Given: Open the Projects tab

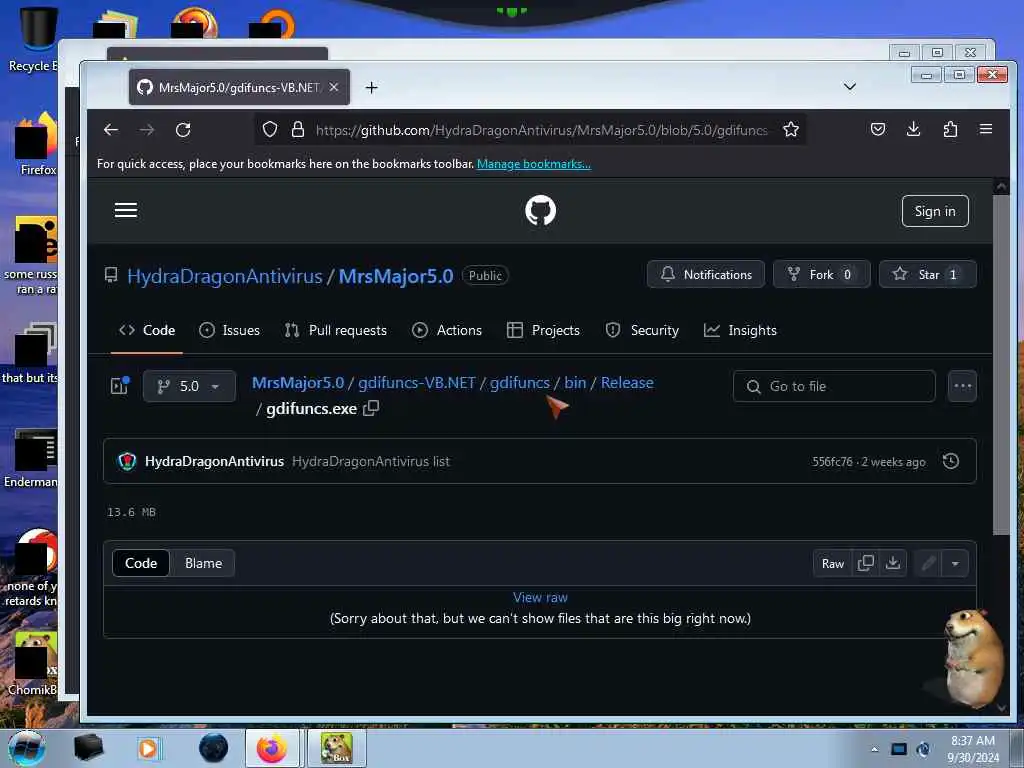Looking at the screenshot, I should [x=543, y=330].
